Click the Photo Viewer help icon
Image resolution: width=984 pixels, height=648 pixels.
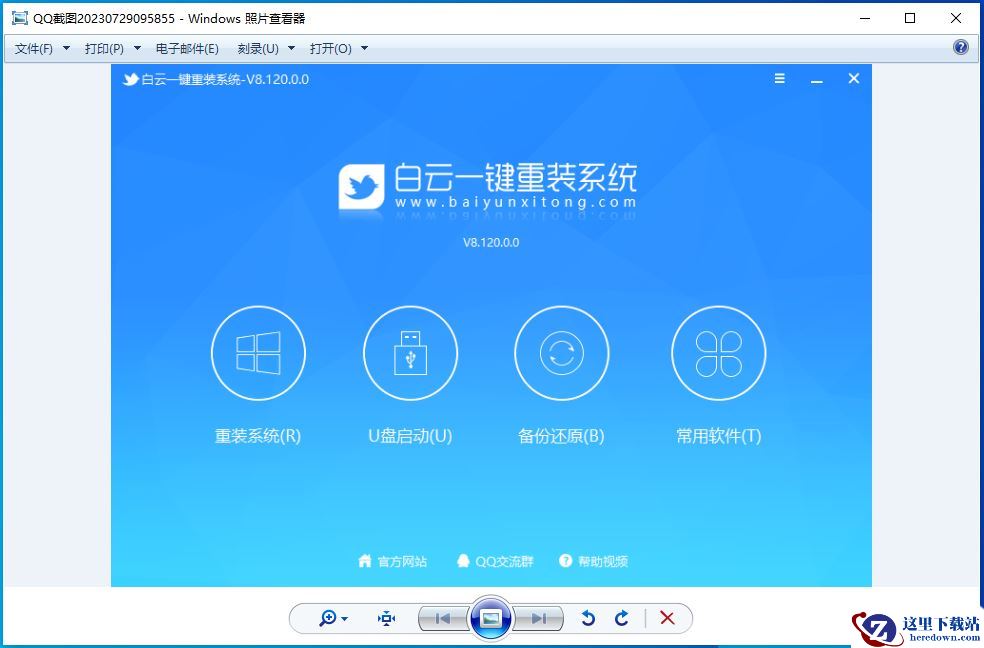coord(961,47)
